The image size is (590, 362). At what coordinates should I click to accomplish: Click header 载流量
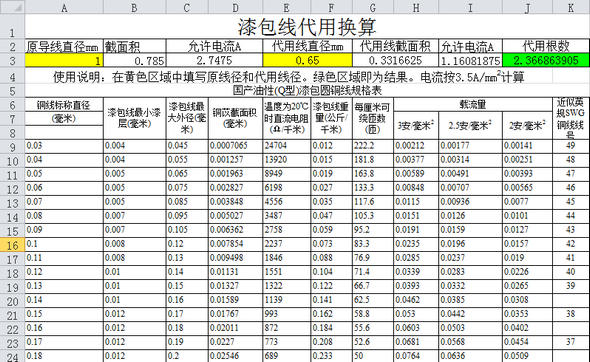473,104
